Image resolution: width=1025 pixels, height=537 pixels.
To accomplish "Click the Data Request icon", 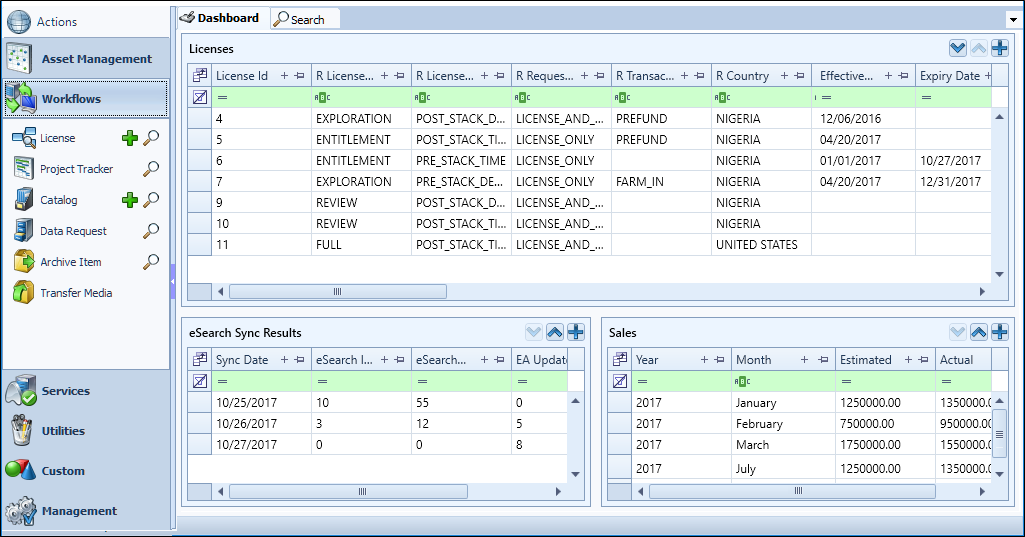I will coord(24,230).
